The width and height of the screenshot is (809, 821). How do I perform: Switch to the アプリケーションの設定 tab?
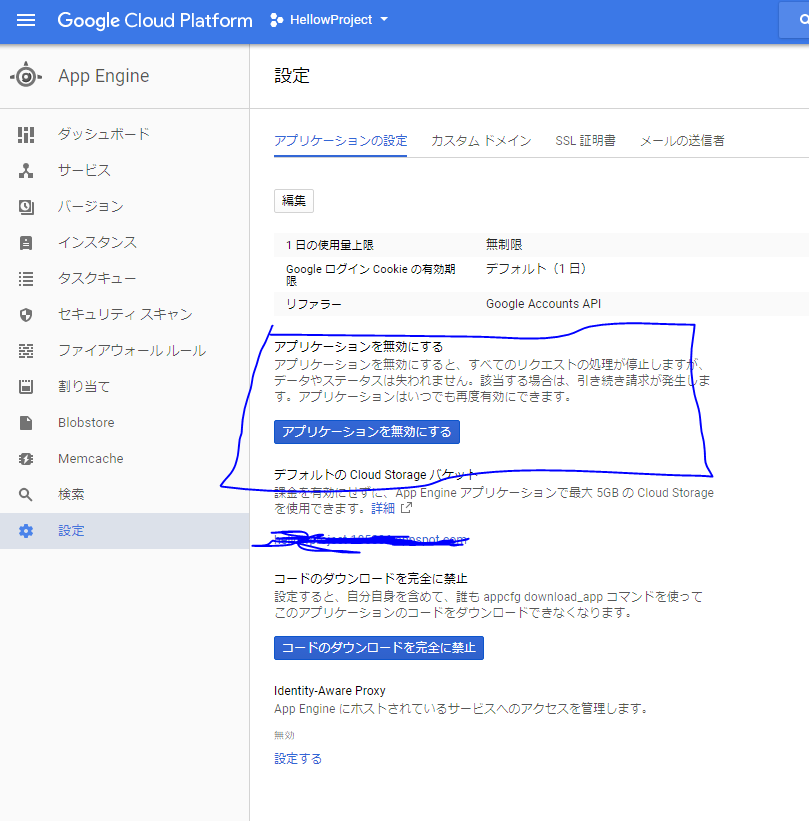point(340,141)
